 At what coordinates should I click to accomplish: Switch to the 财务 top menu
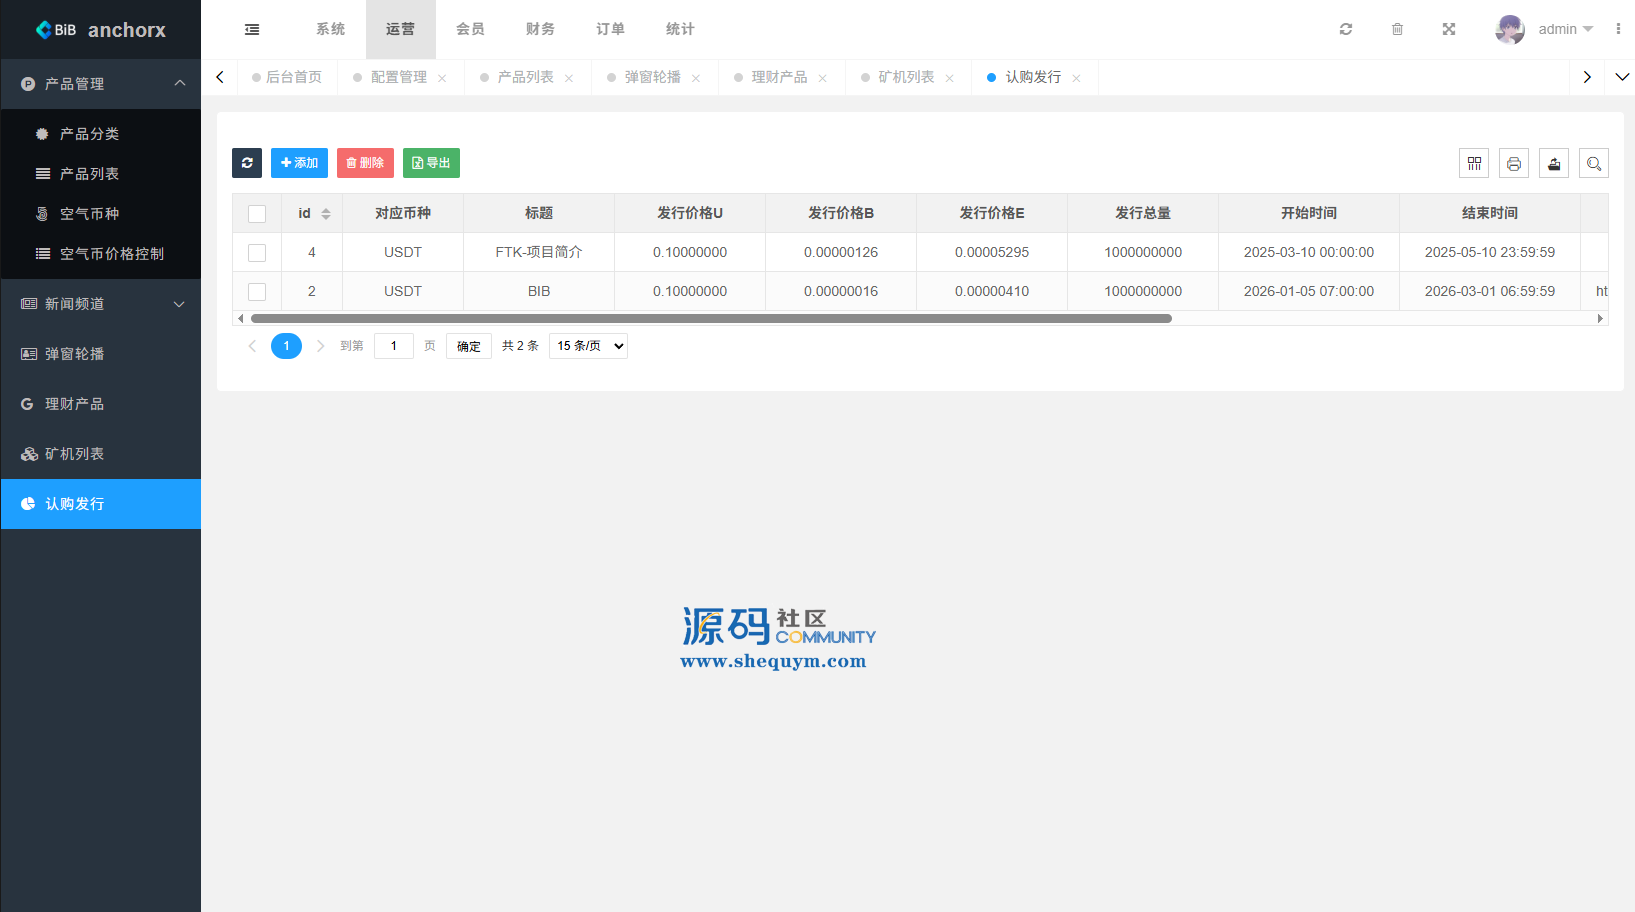pos(540,30)
